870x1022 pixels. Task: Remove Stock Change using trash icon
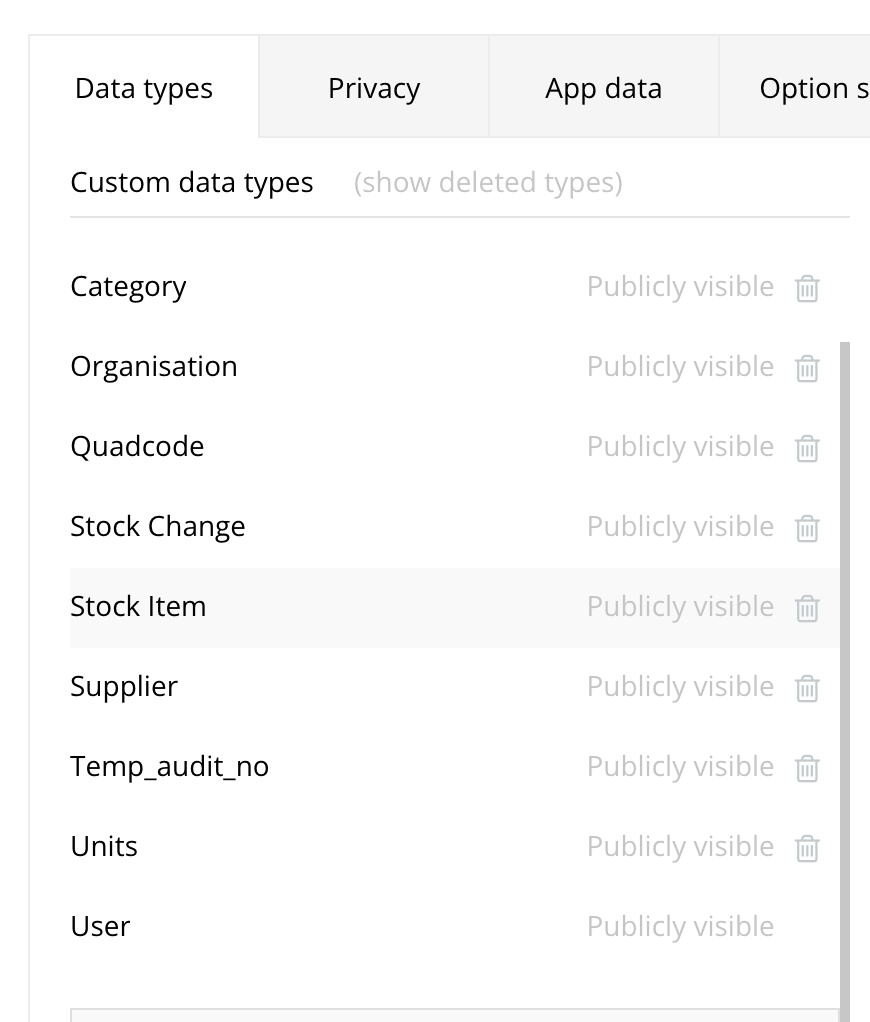[x=807, y=529]
